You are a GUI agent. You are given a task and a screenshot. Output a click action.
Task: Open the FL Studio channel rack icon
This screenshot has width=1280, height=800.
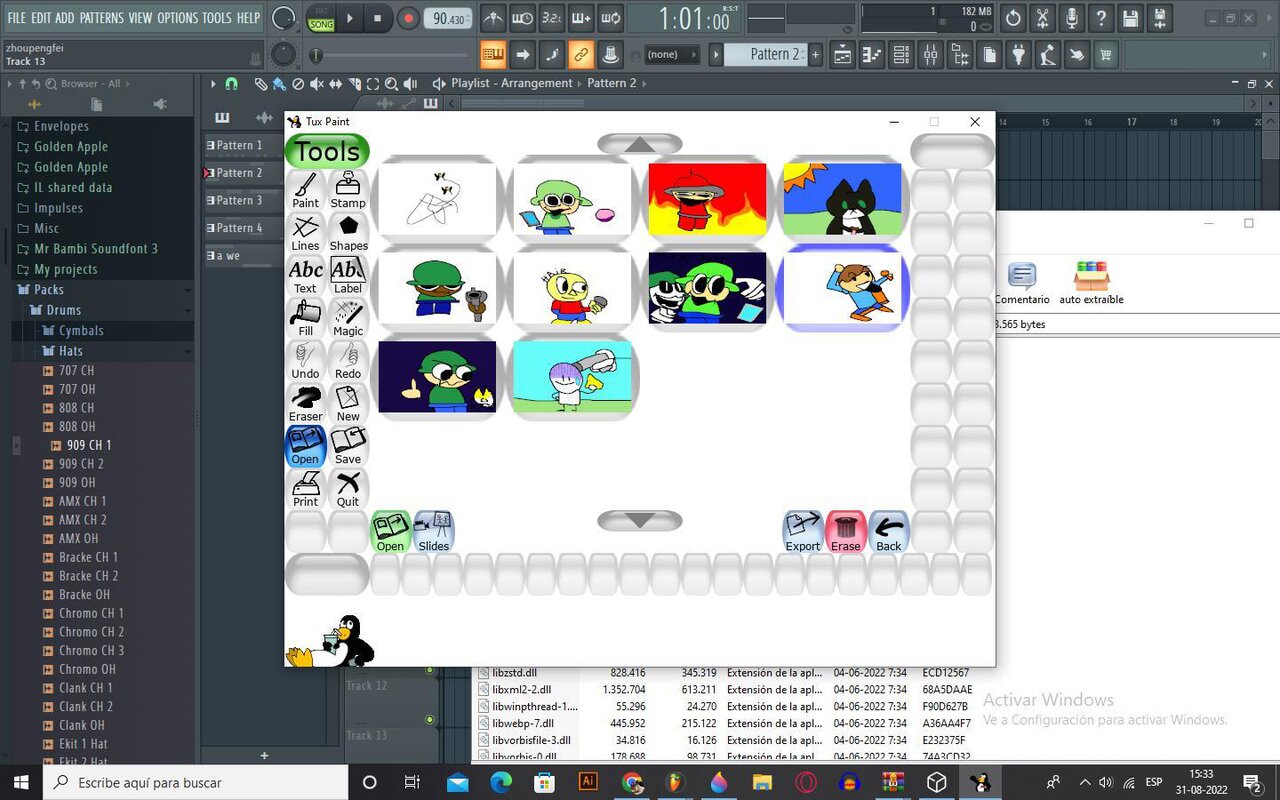pyautogui.click(x=901, y=55)
